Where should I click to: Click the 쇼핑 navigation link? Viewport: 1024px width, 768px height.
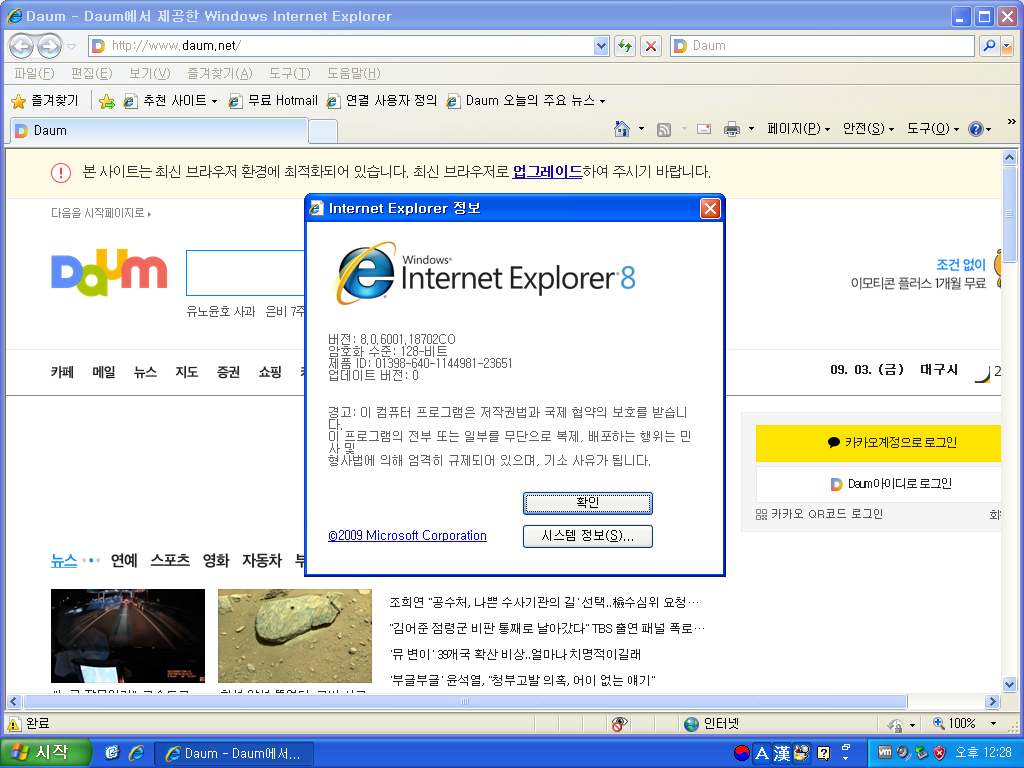click(x=270, y=372)
